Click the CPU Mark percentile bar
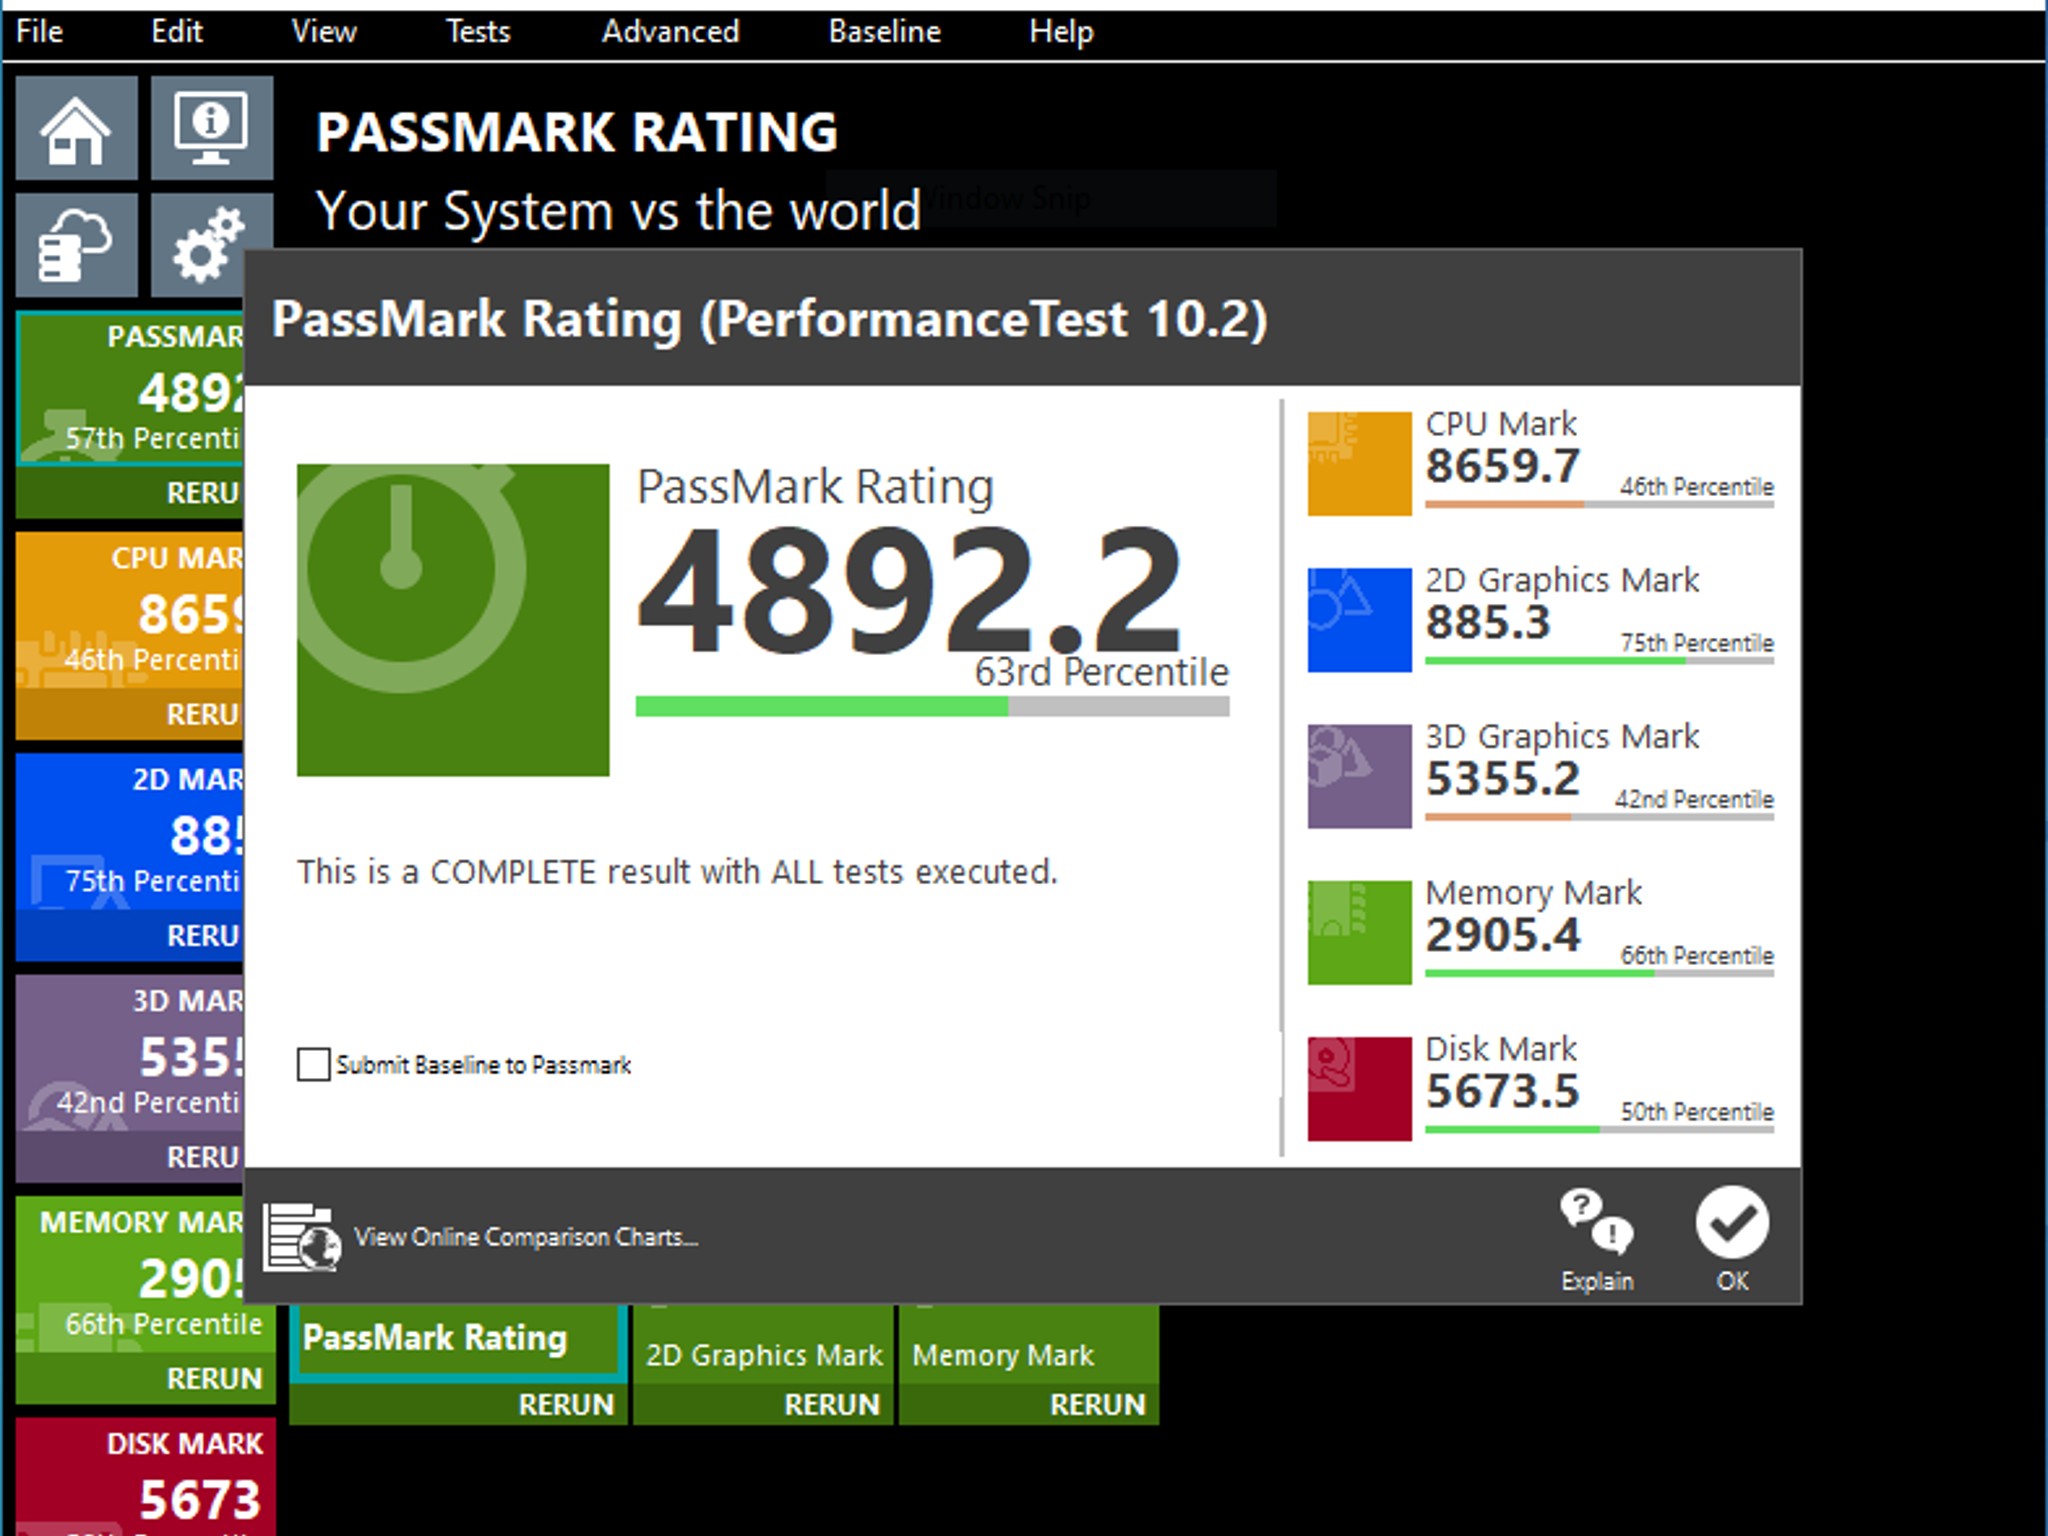The height and width of the screenshot is (1536, 2048). 1599,505
